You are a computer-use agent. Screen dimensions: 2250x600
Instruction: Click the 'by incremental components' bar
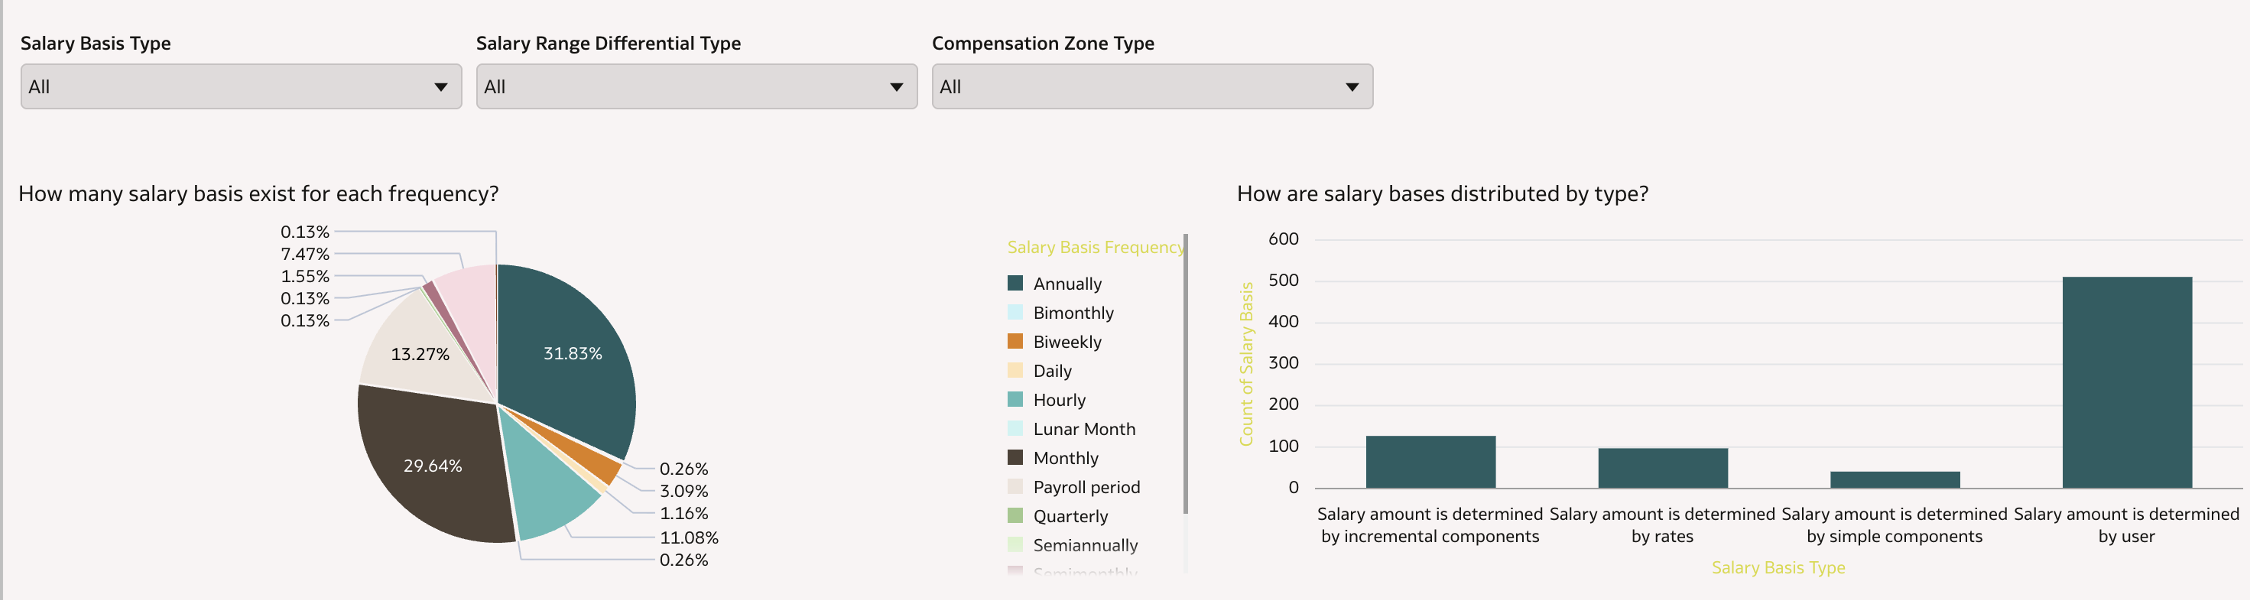click(1430, 462)
